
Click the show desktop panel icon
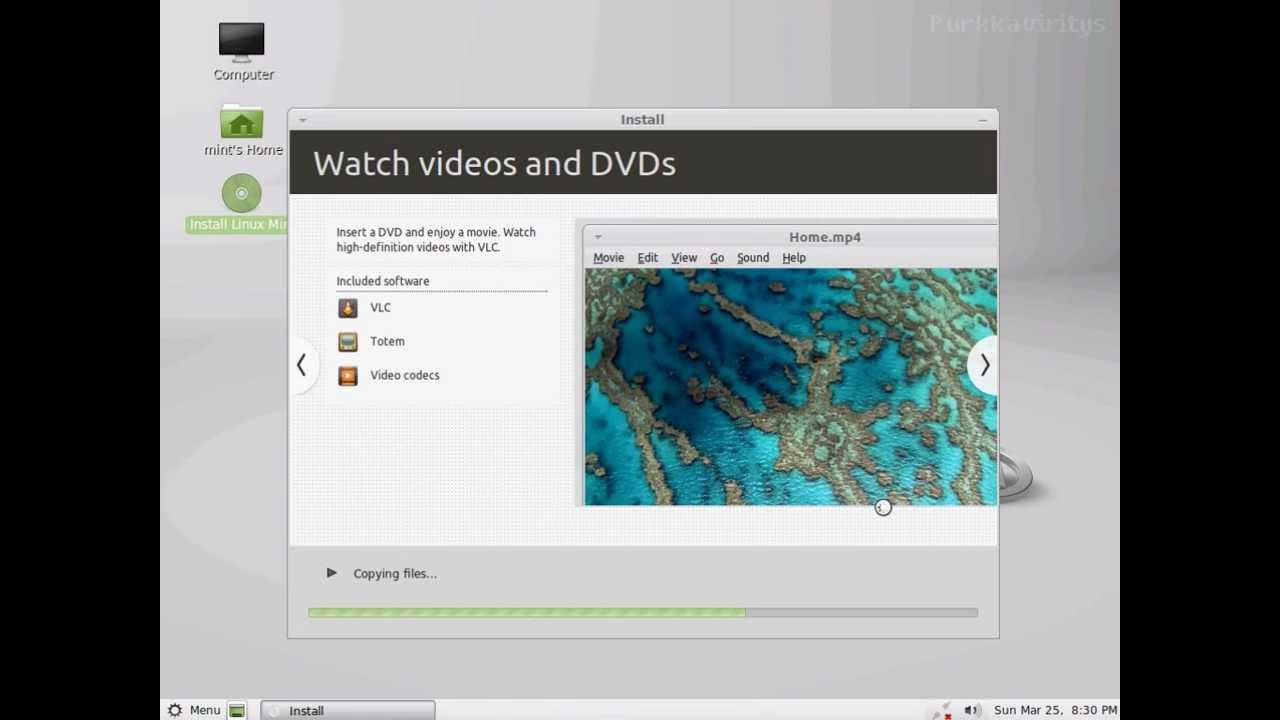click(x=237, y=710)
